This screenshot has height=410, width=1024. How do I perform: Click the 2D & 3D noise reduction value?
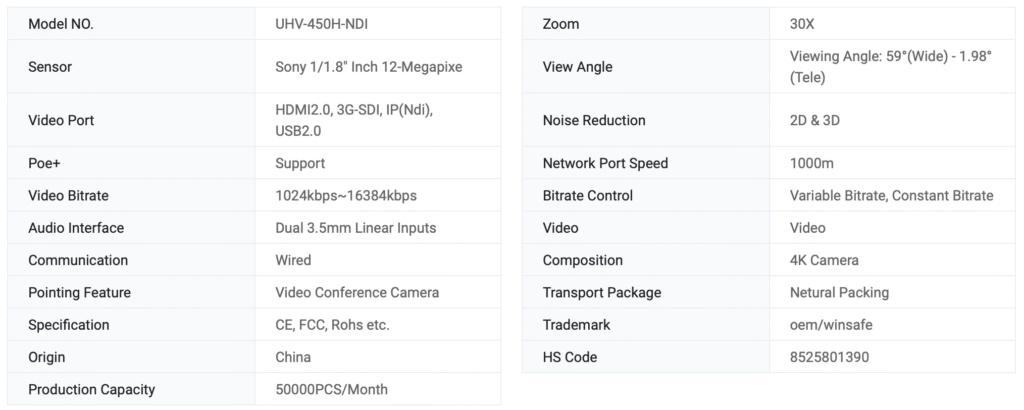click(x=815, y=120)
